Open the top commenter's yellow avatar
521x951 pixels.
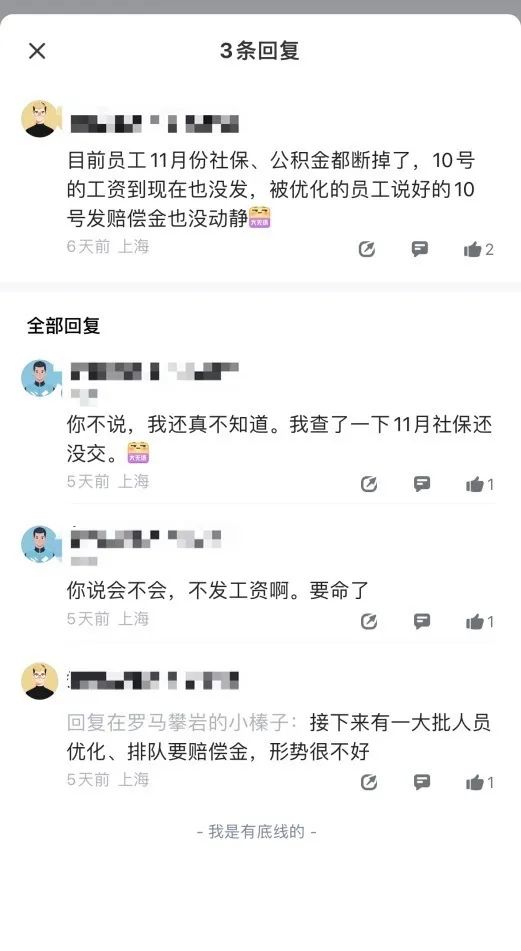(x=40, y=119)
